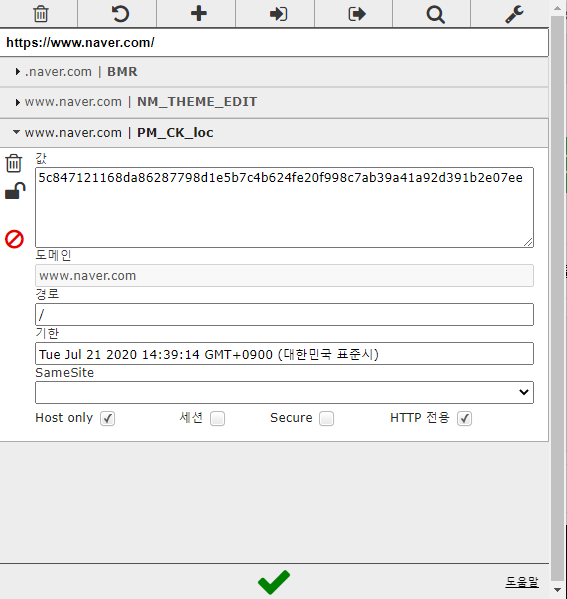Click the 도메인 field showing www.naver.com
This screenshot has width=567, height=599.
pos(284,275)
